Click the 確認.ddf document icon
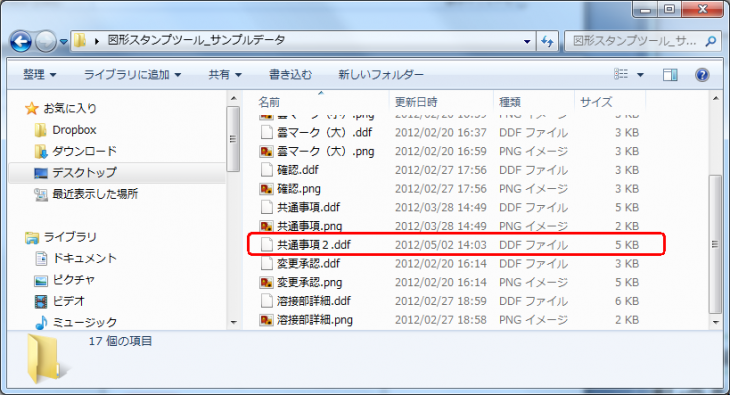This screenshot has height=395, width=730. tap(266, 170)
